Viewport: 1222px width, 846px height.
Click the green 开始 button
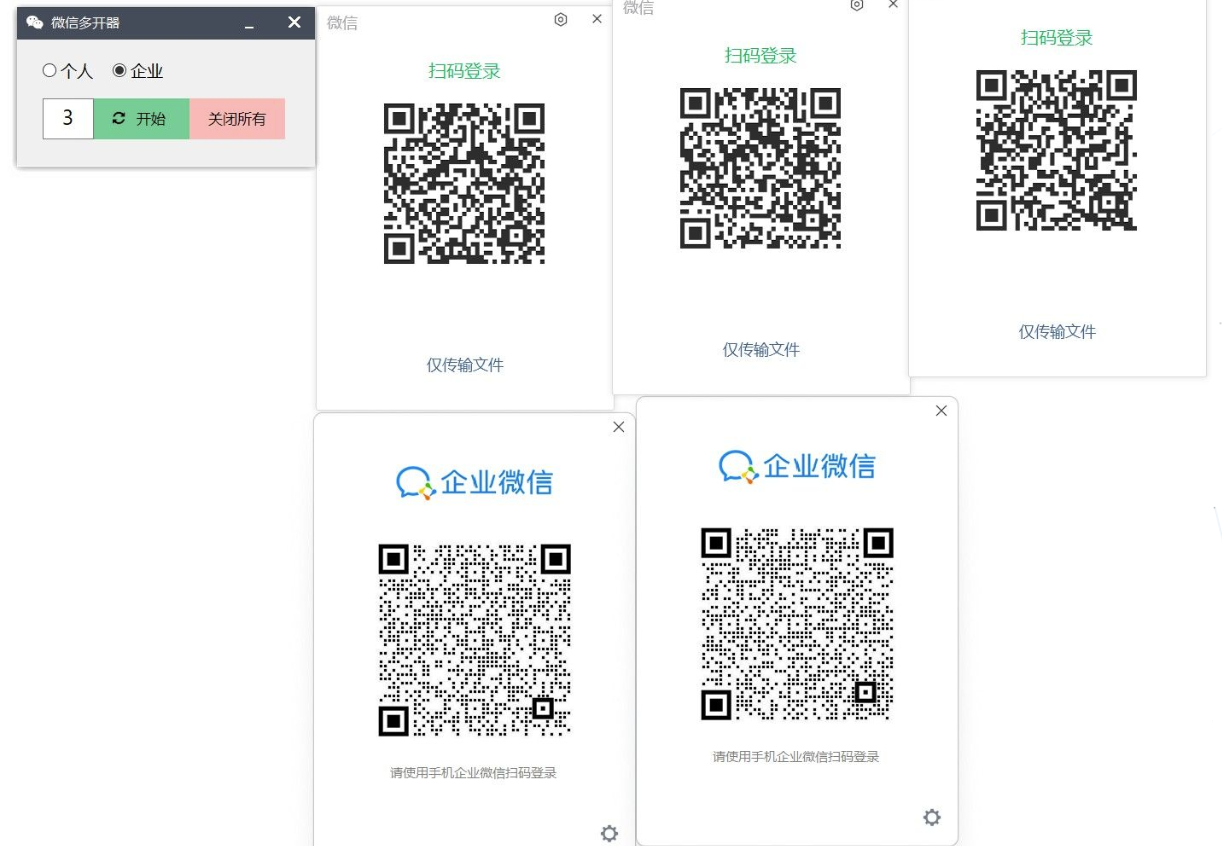141,118
